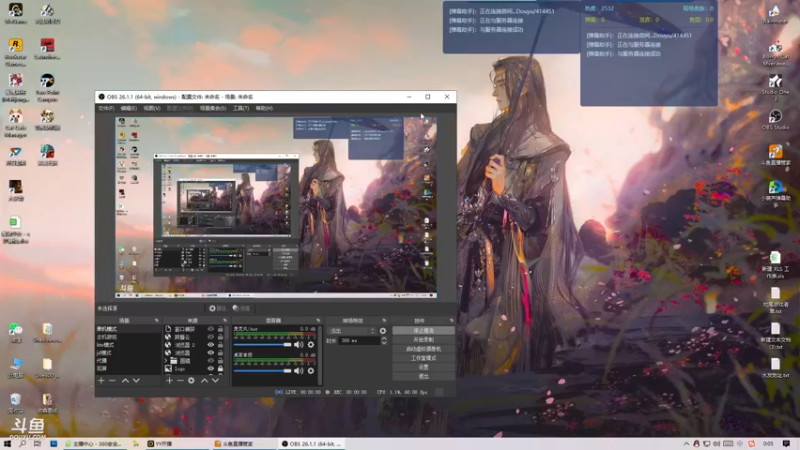Click 停止推流 stop streaming button
The height and width of the screenshot is (450, 800).
423,331
